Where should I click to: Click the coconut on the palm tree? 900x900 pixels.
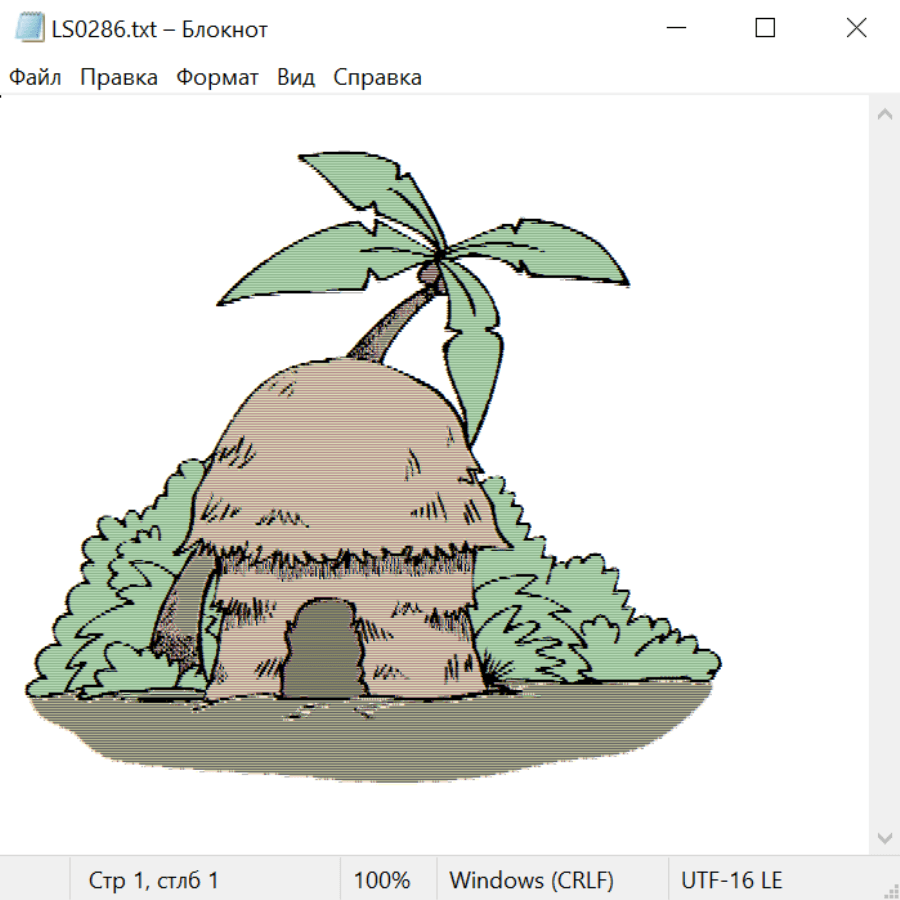pos(430,272)
